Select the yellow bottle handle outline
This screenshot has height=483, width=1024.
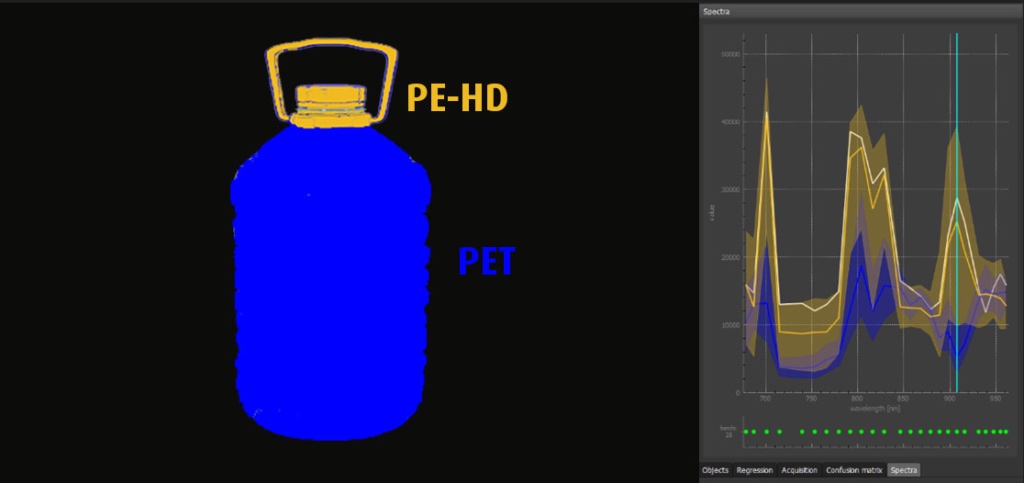(330, 50)
